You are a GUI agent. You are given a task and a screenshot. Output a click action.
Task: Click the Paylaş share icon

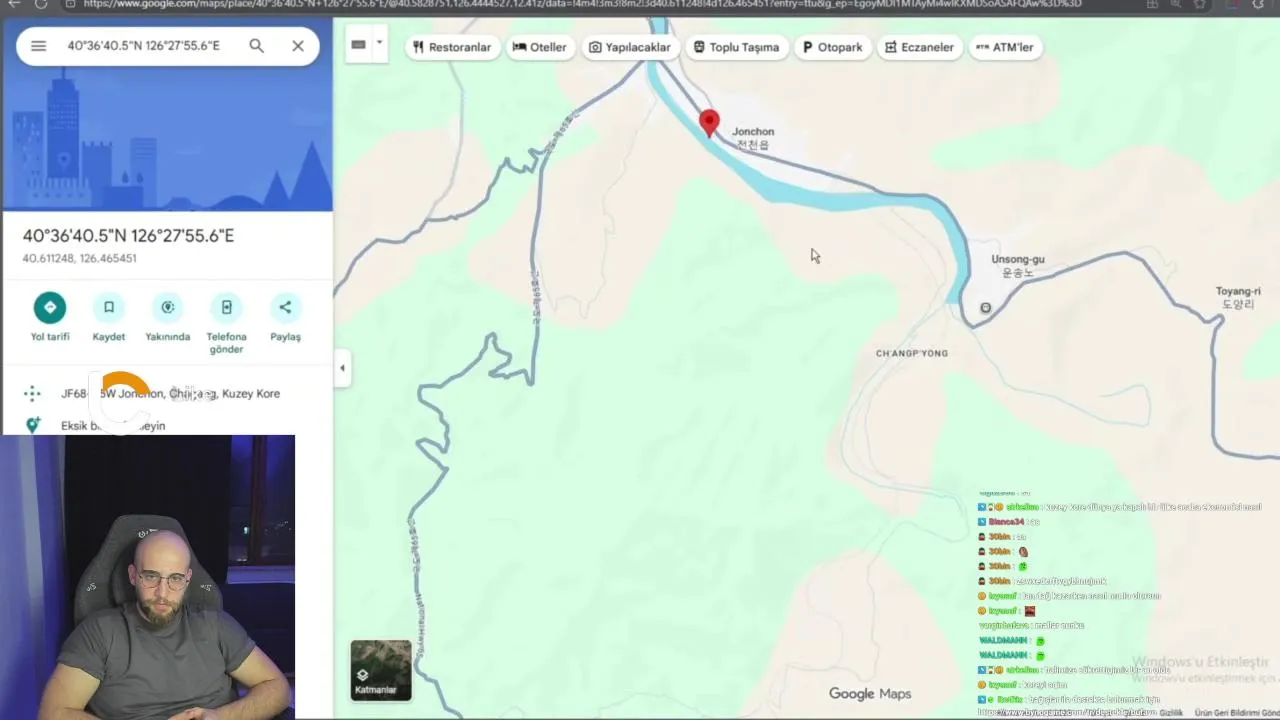(285, 307)
